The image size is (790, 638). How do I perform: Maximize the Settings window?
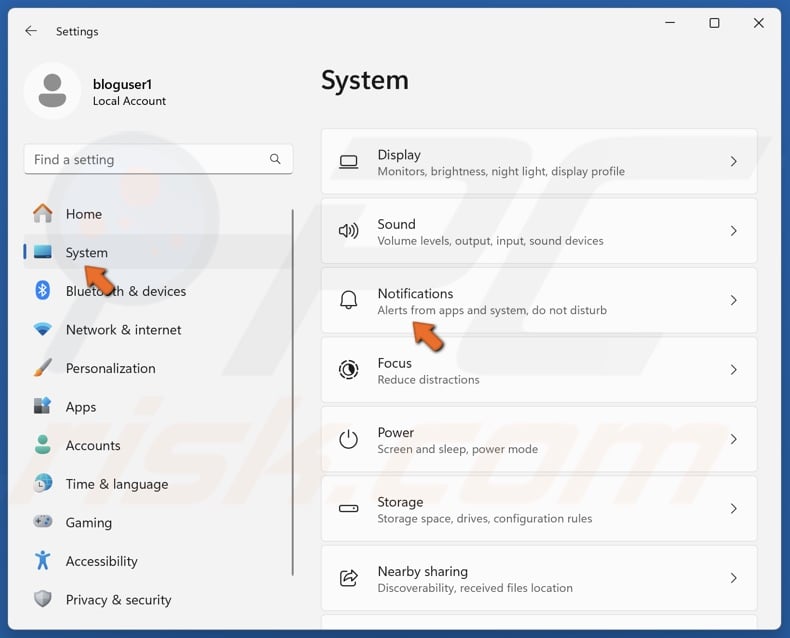click(x=714, y=23)
